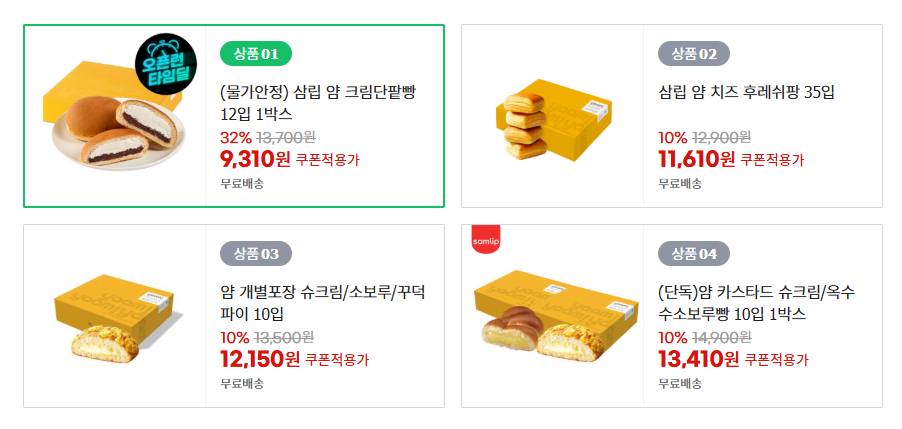Screen dimensions: 902x429
Task: Click the struck-through 13,700원 original price
Action: tap(286, 137)
